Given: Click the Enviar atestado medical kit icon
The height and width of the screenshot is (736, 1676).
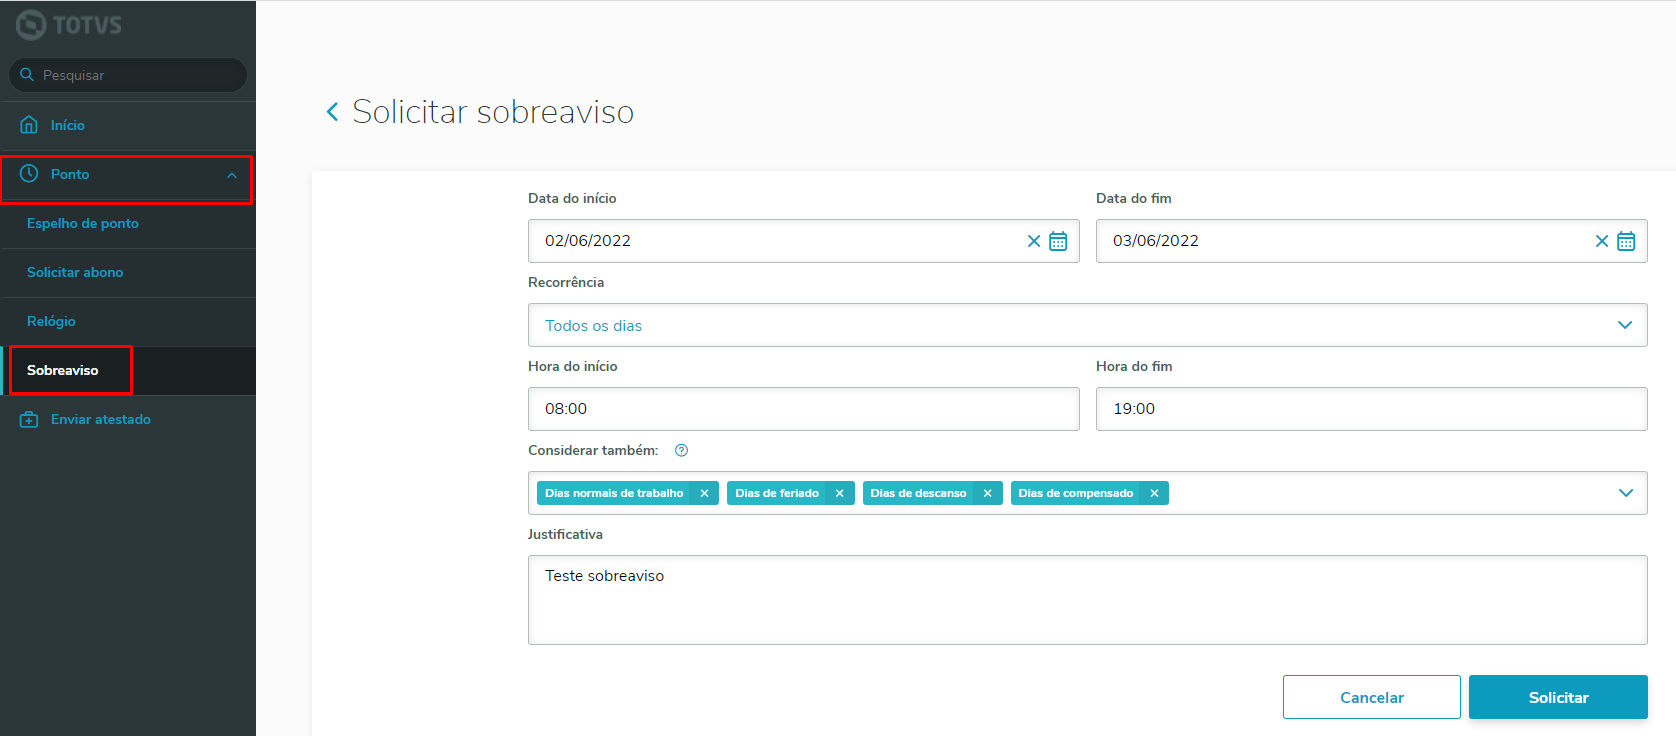Looking at the screenshot, I should point(29,419).
